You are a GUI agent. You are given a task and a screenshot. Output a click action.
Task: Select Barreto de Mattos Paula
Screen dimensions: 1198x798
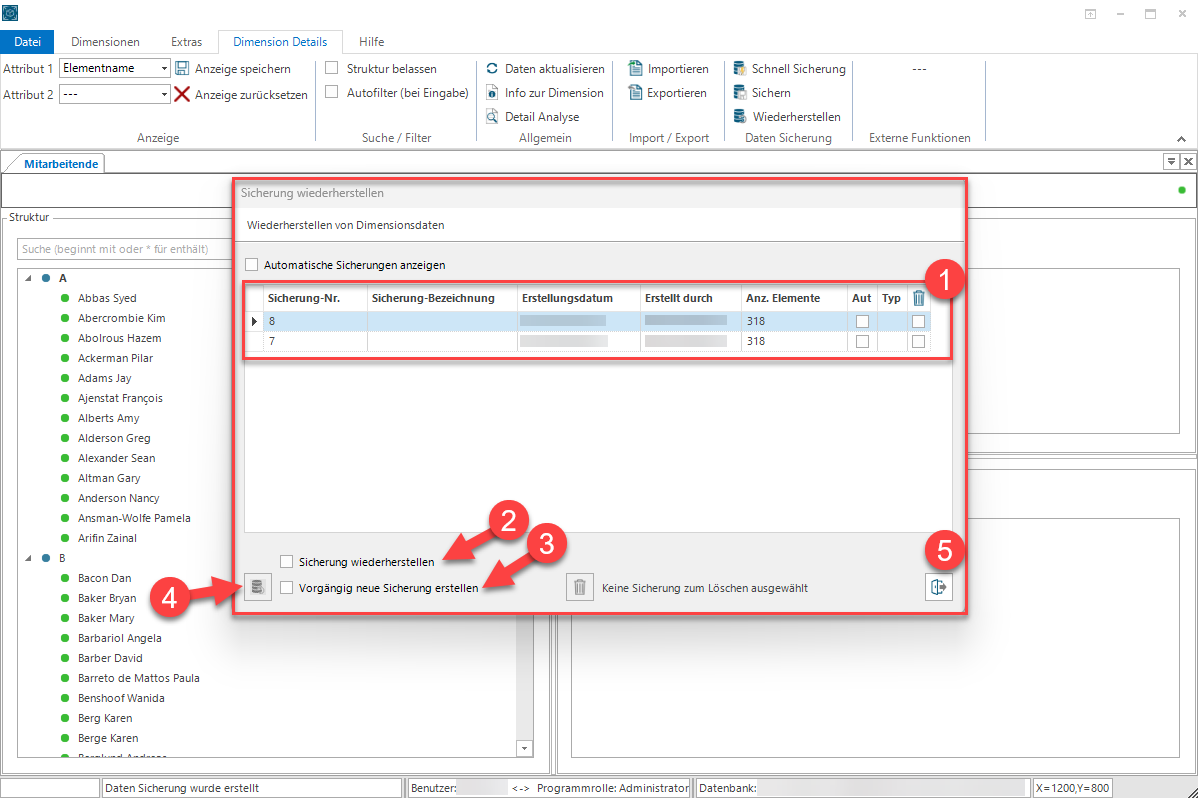138,678
